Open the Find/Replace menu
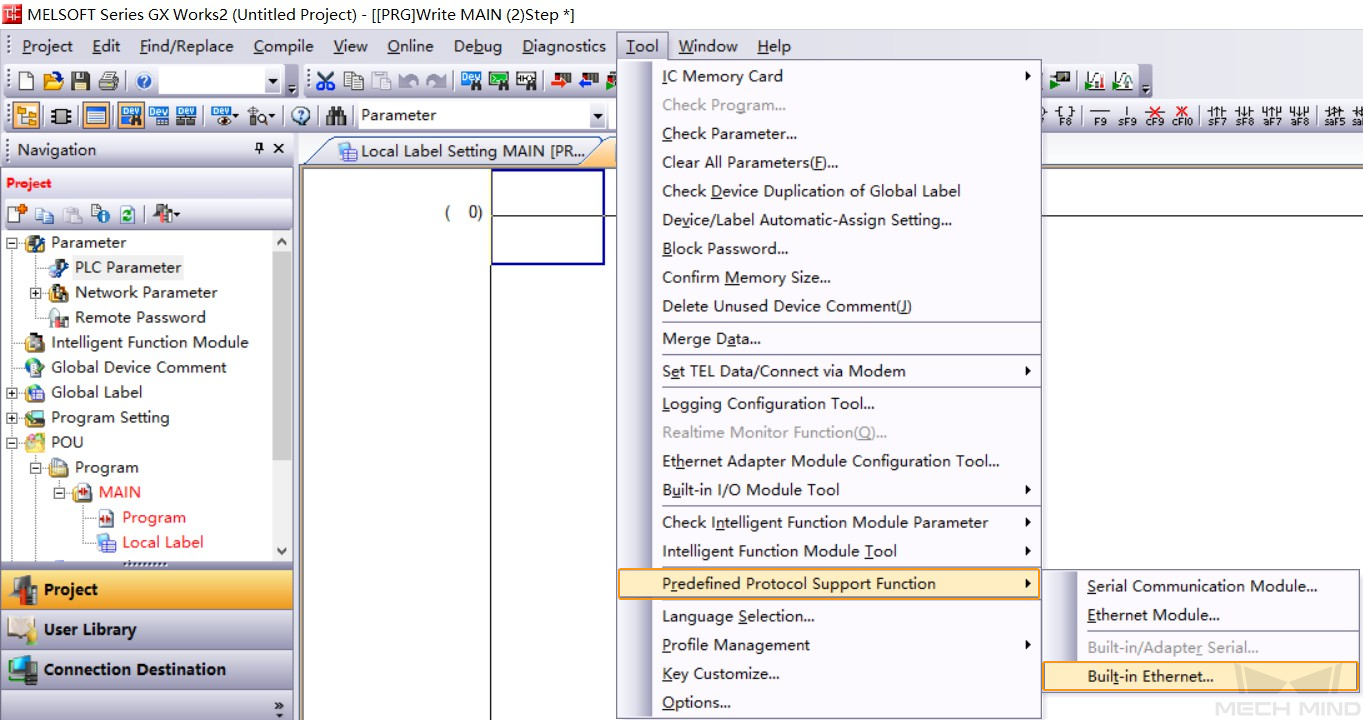 tap(186, 46)
